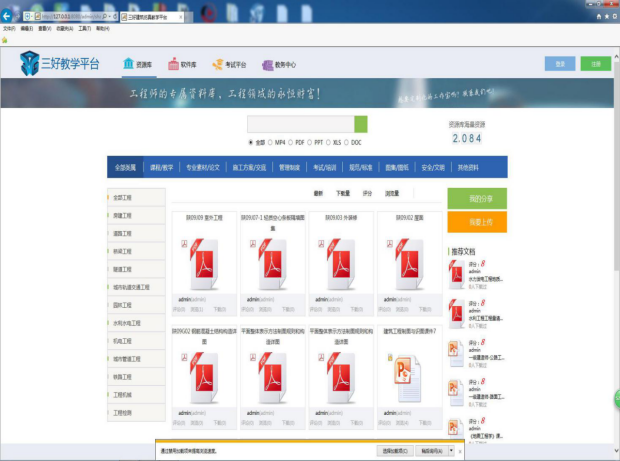Switch to the 课程/教学 tab

coord(161,167)
